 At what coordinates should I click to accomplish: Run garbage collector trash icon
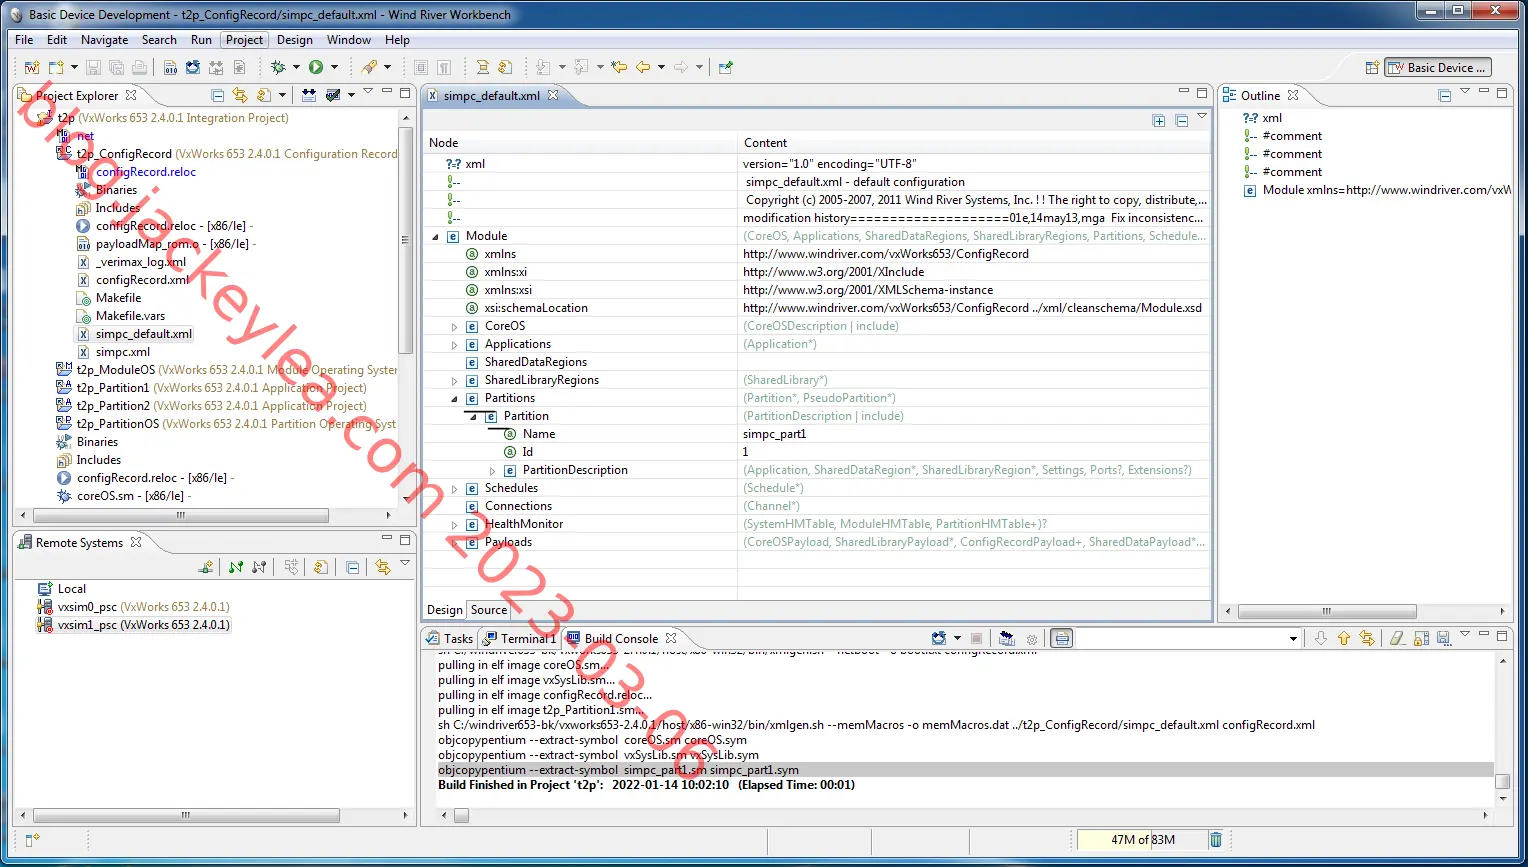pyautogui.click(x=1216, y=840)
